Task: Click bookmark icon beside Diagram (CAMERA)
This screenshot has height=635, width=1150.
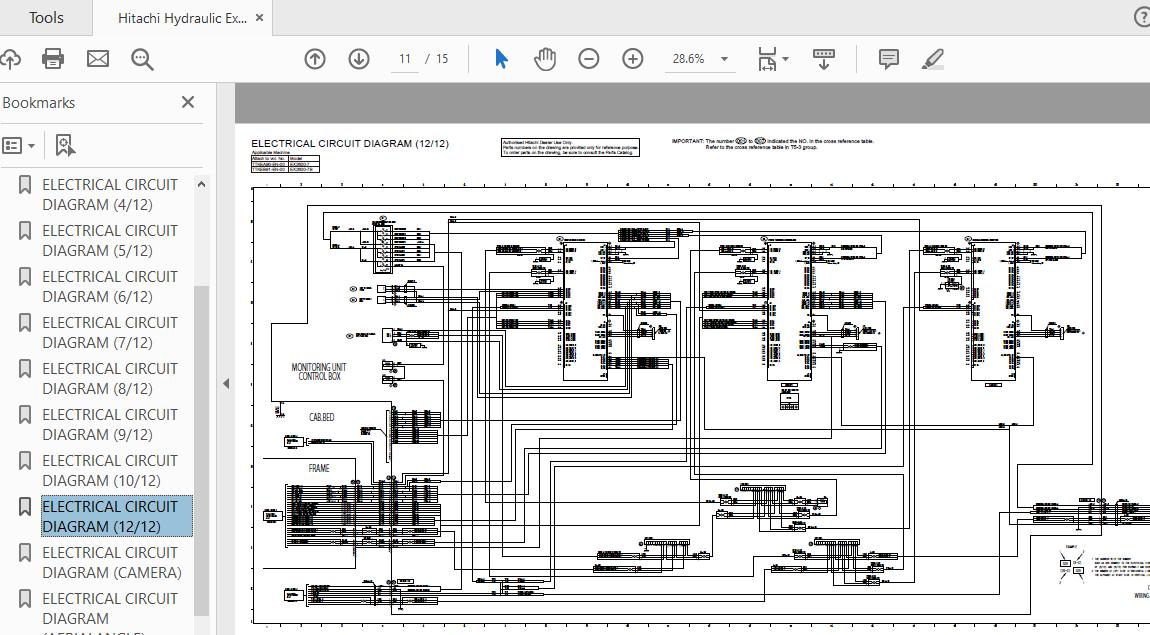Action: tap(25, 553)
